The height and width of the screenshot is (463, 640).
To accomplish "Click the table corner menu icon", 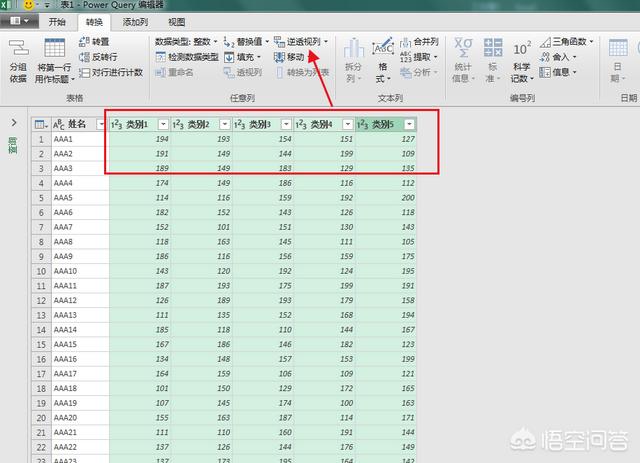I will tap(41, 124).
